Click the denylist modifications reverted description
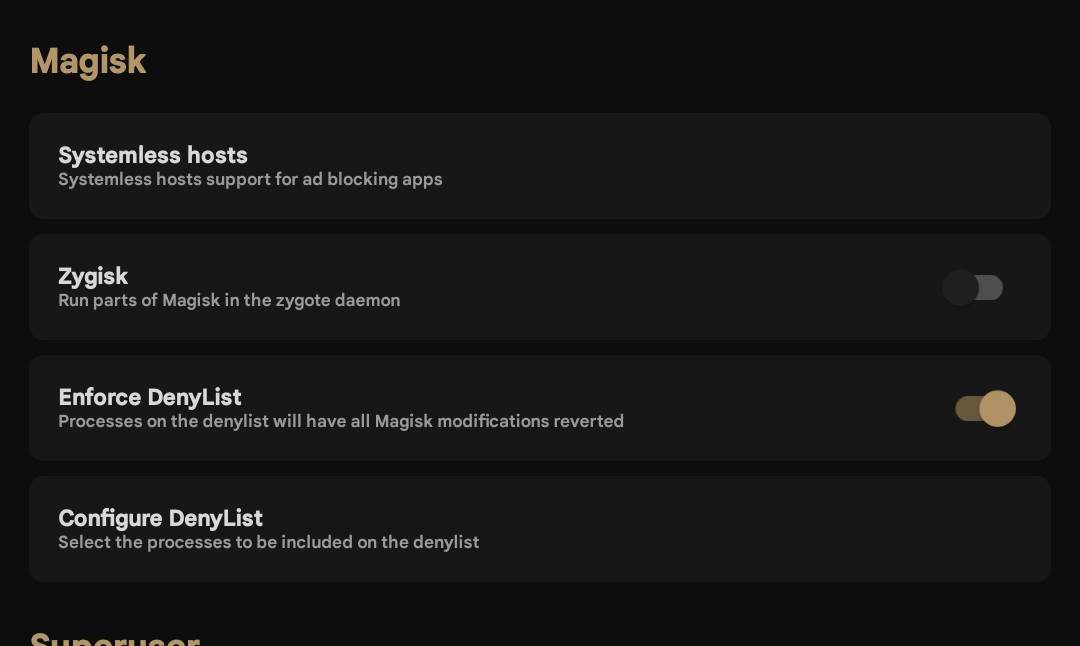 coord(341,422)
